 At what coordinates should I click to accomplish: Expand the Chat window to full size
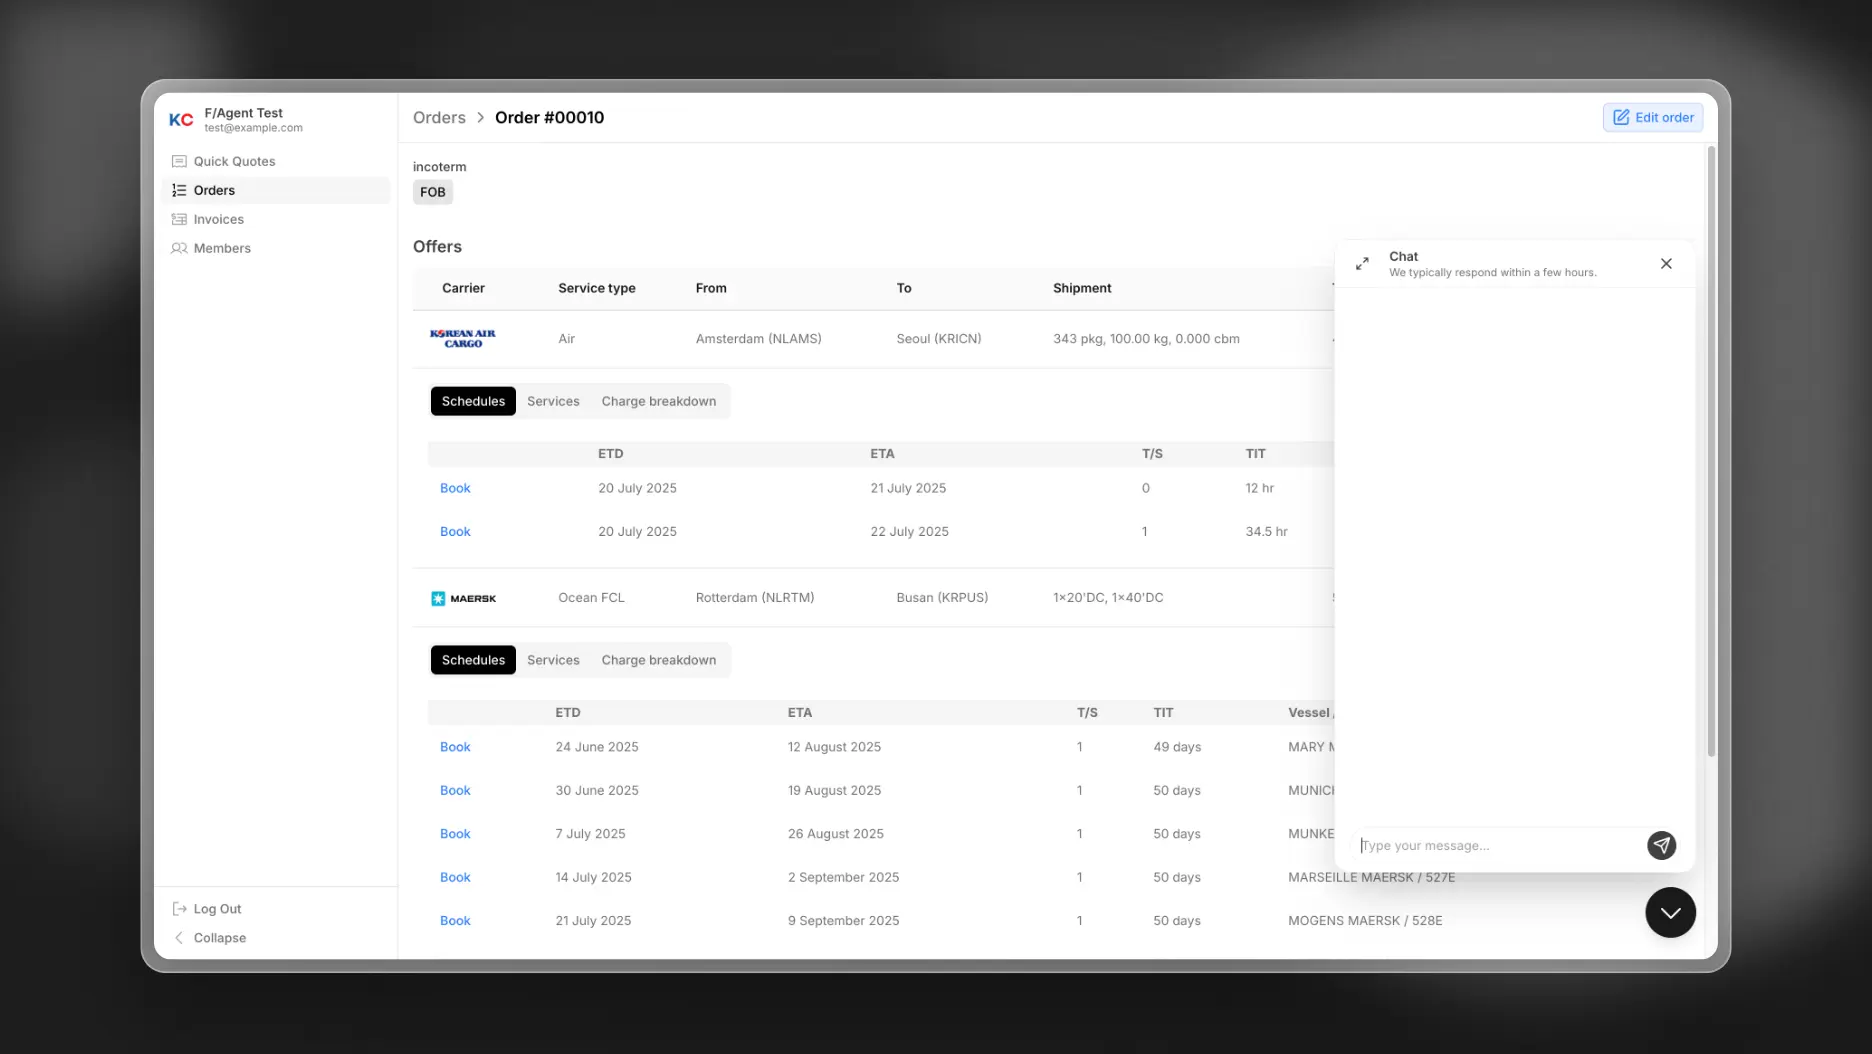point(1361,263)
